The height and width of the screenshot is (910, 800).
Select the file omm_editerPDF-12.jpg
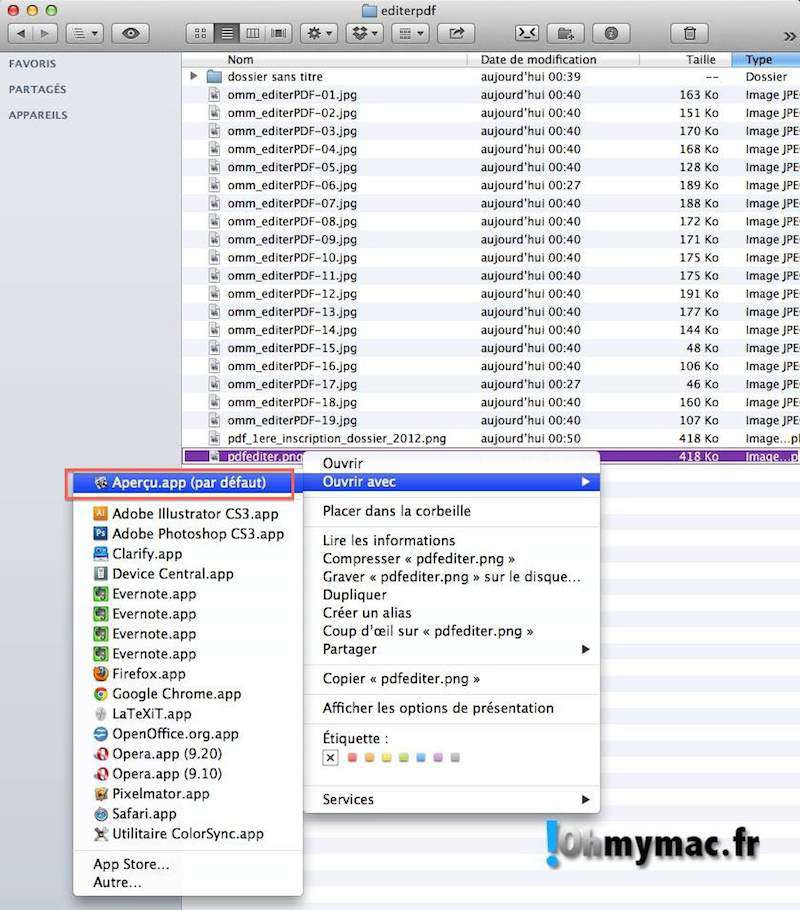tap(491, 294)
